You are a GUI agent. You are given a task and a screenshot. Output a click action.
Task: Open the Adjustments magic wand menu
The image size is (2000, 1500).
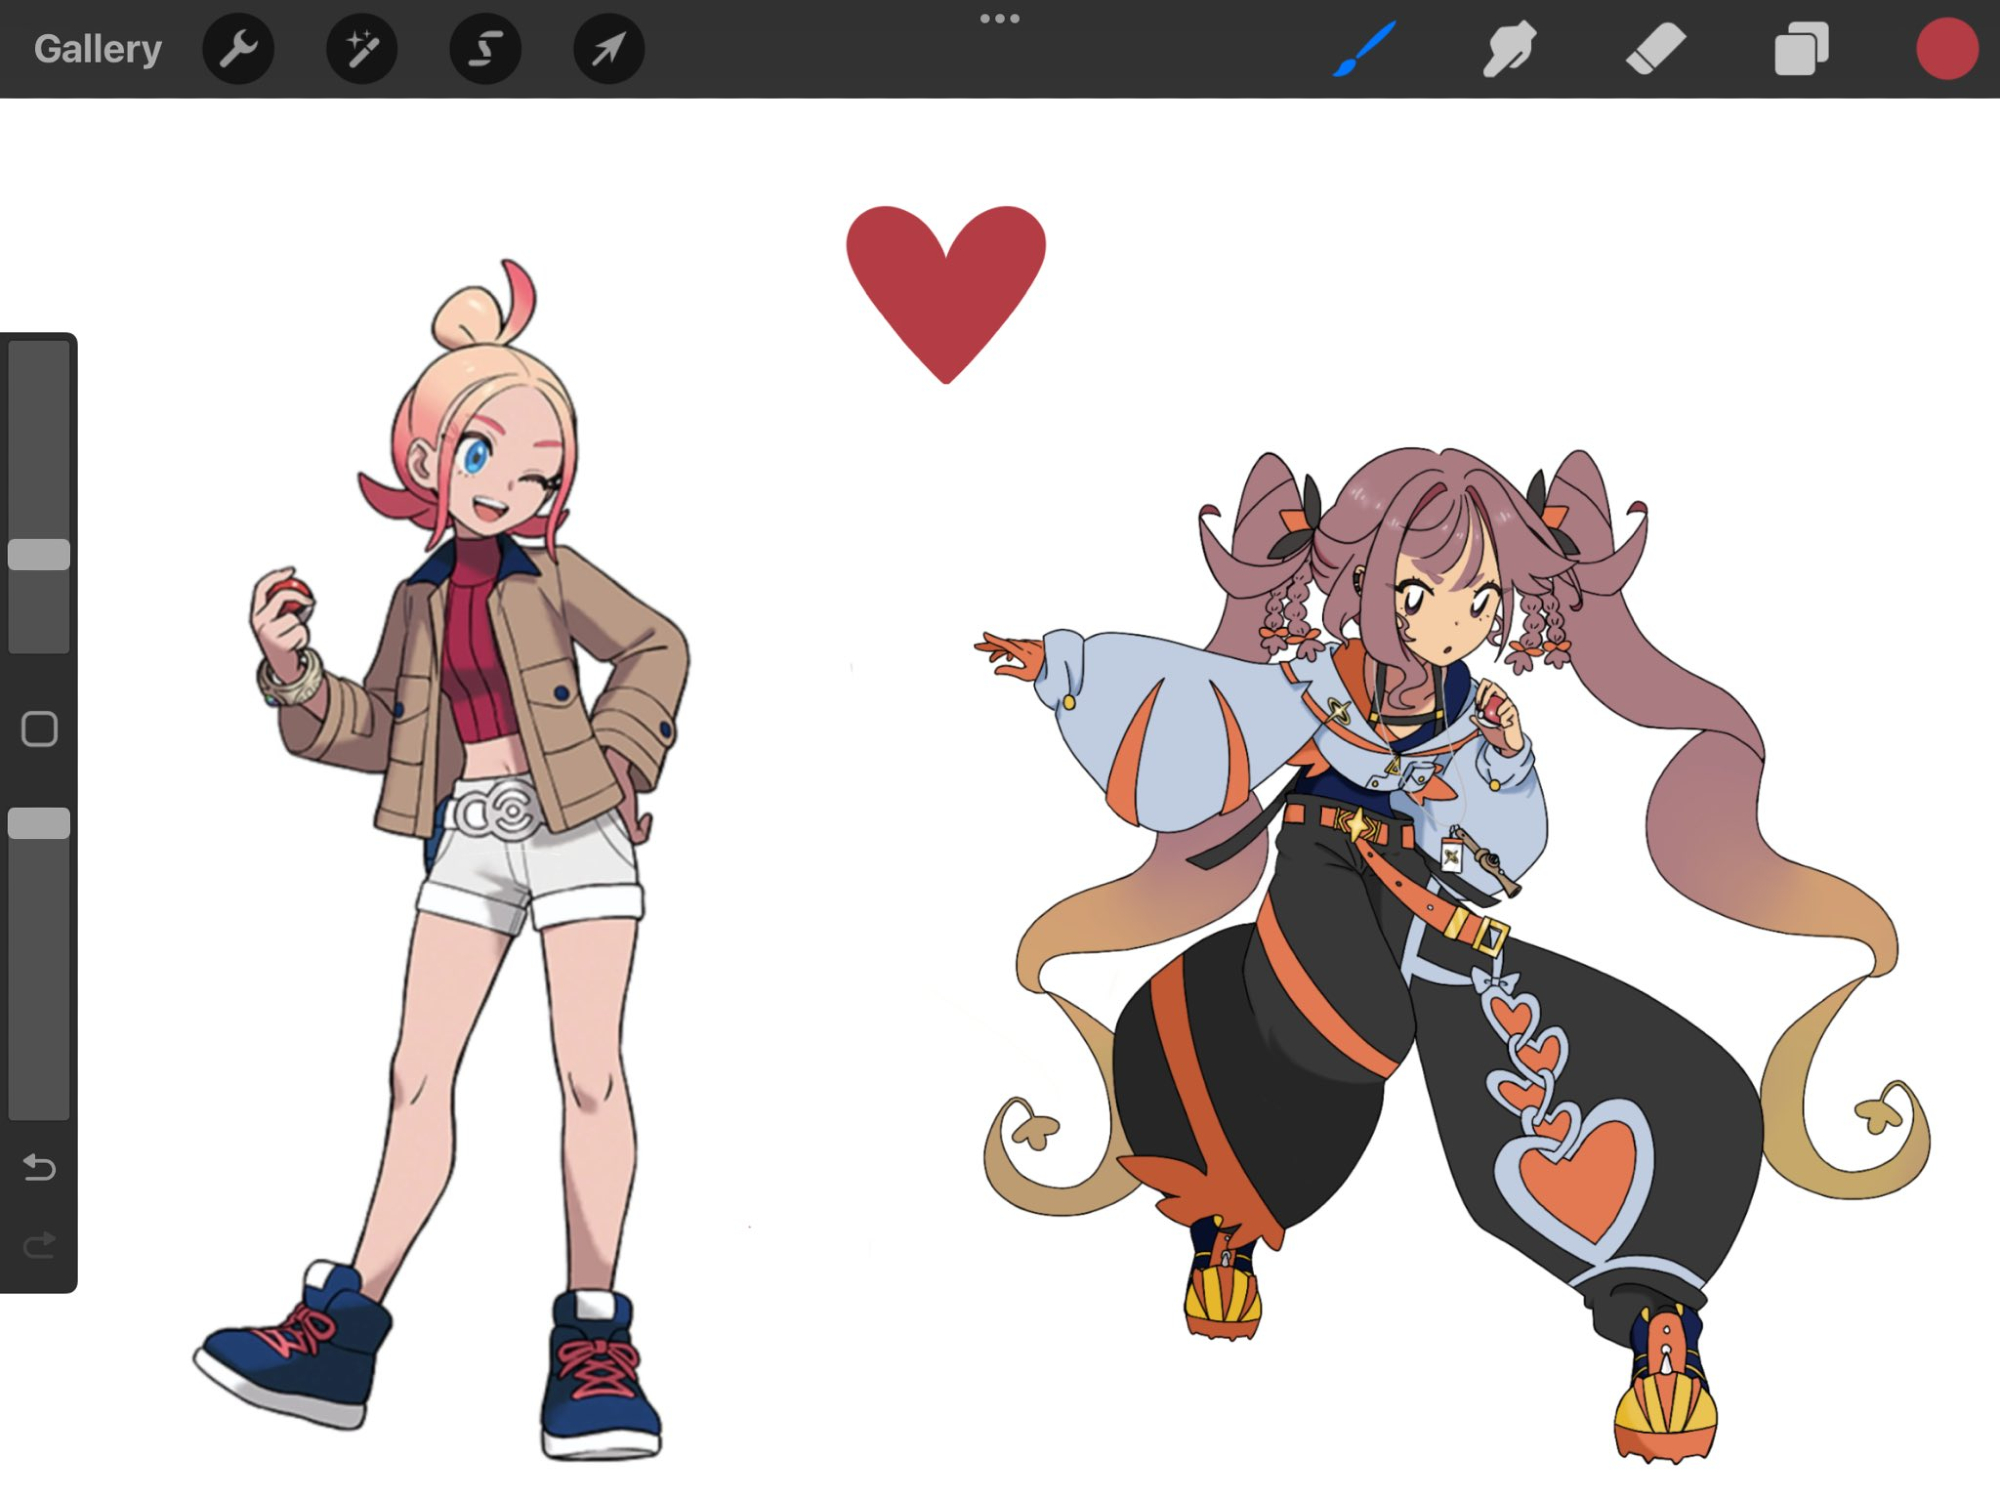(x=362, y=49)
